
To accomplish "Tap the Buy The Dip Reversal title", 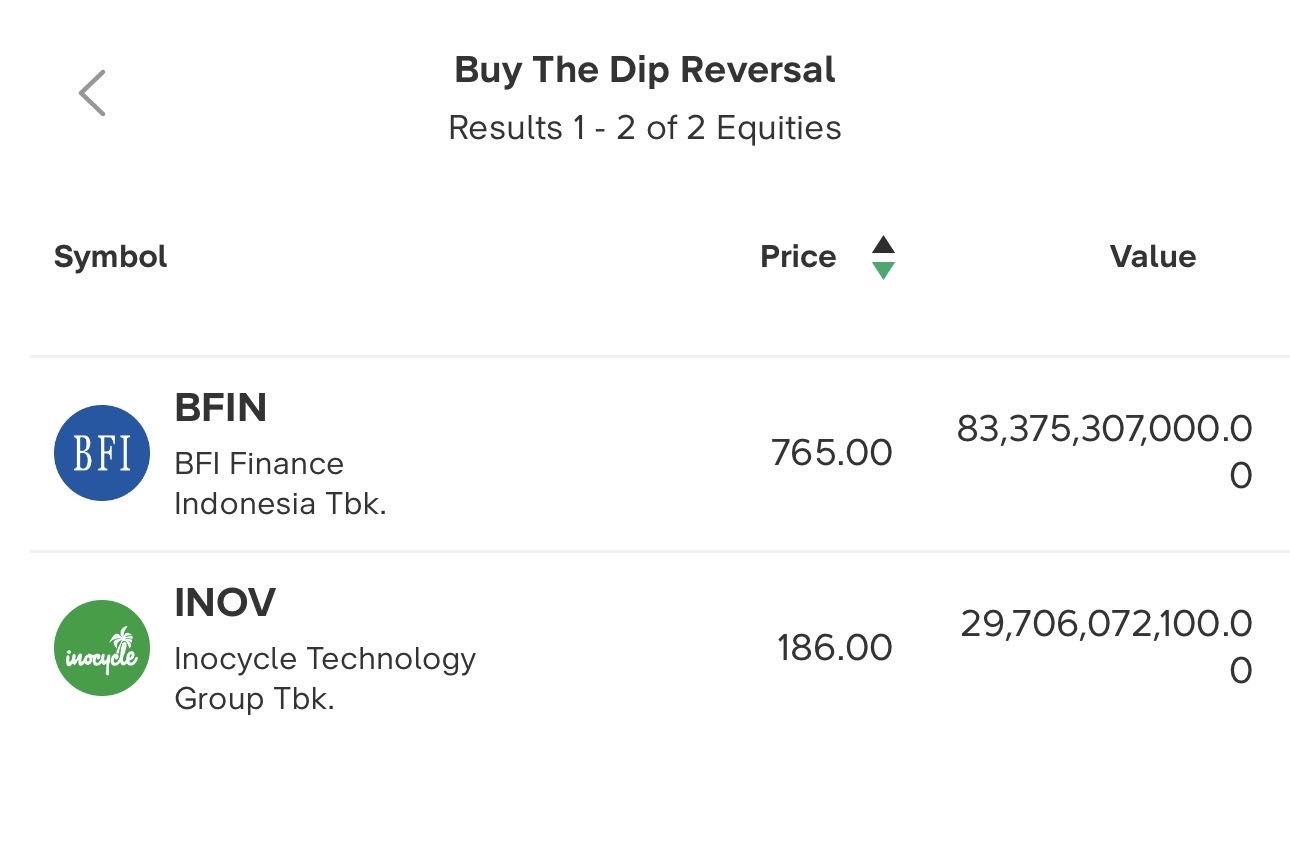I will pyautogui.click(x=645, y=70).
